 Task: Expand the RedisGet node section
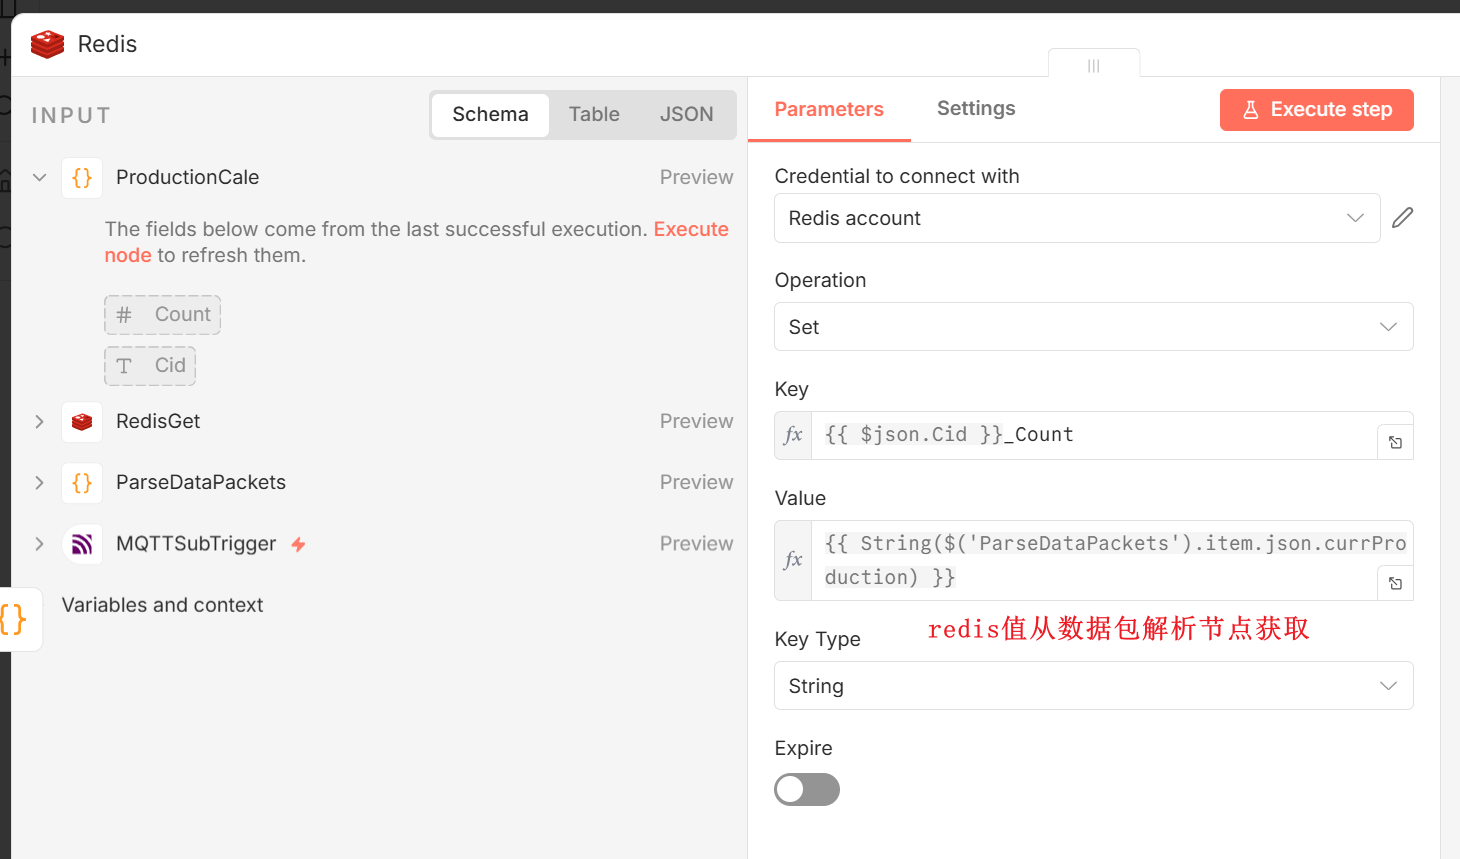coord(40,422)
